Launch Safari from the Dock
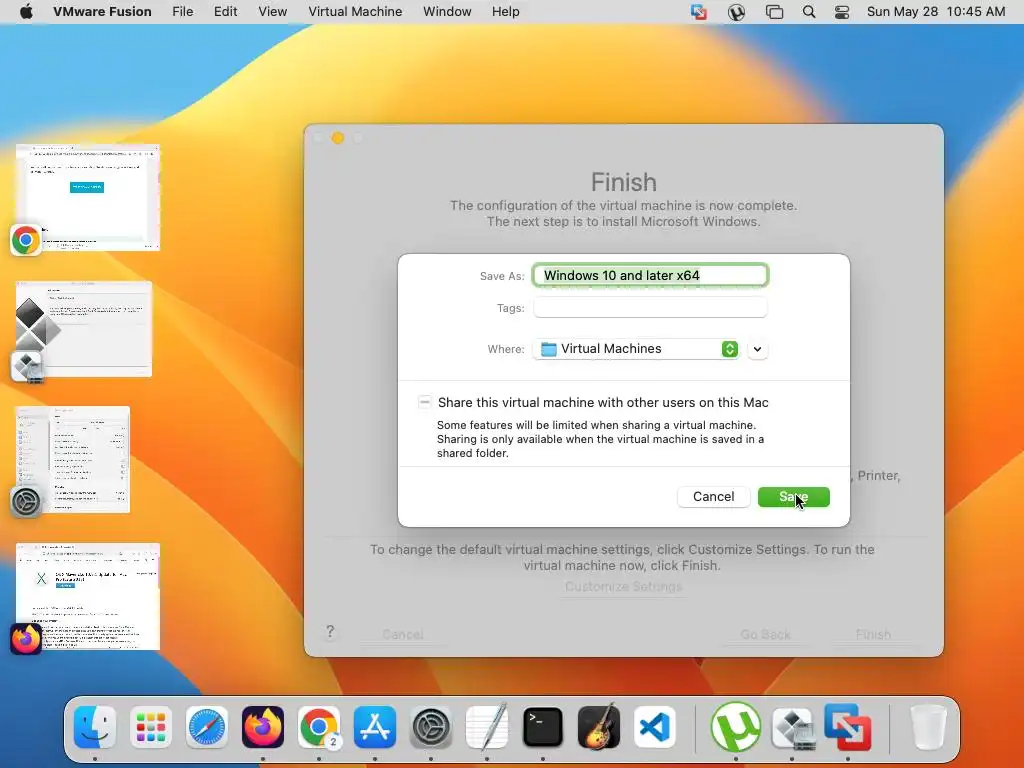The width and height of the screenshot is (1024, 768). tap(207, 727)
